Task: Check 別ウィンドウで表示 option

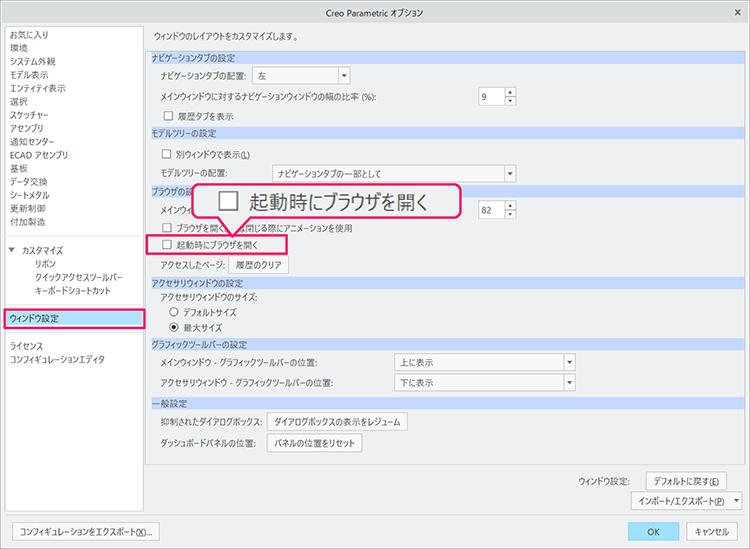Action: click(167, 155)
